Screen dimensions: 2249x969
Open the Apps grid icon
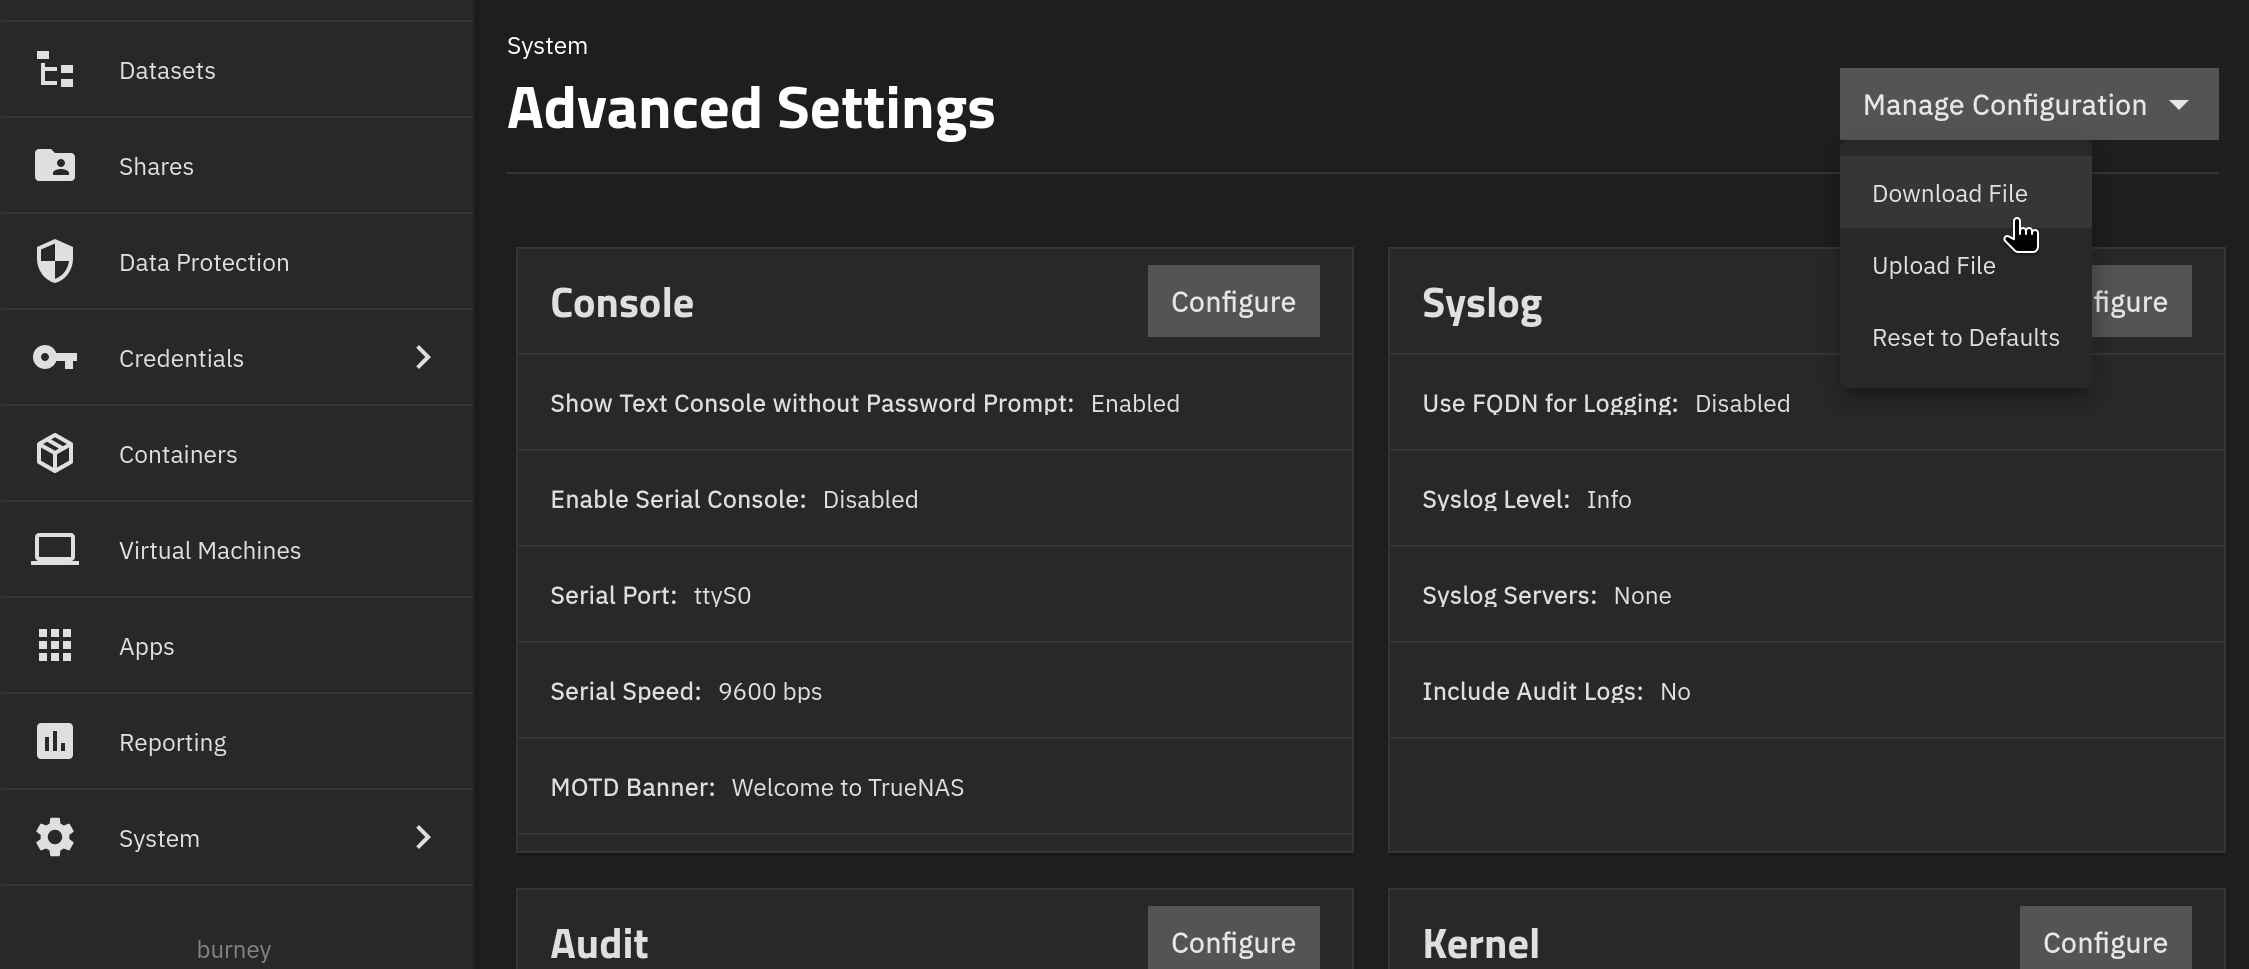(55, 645)
